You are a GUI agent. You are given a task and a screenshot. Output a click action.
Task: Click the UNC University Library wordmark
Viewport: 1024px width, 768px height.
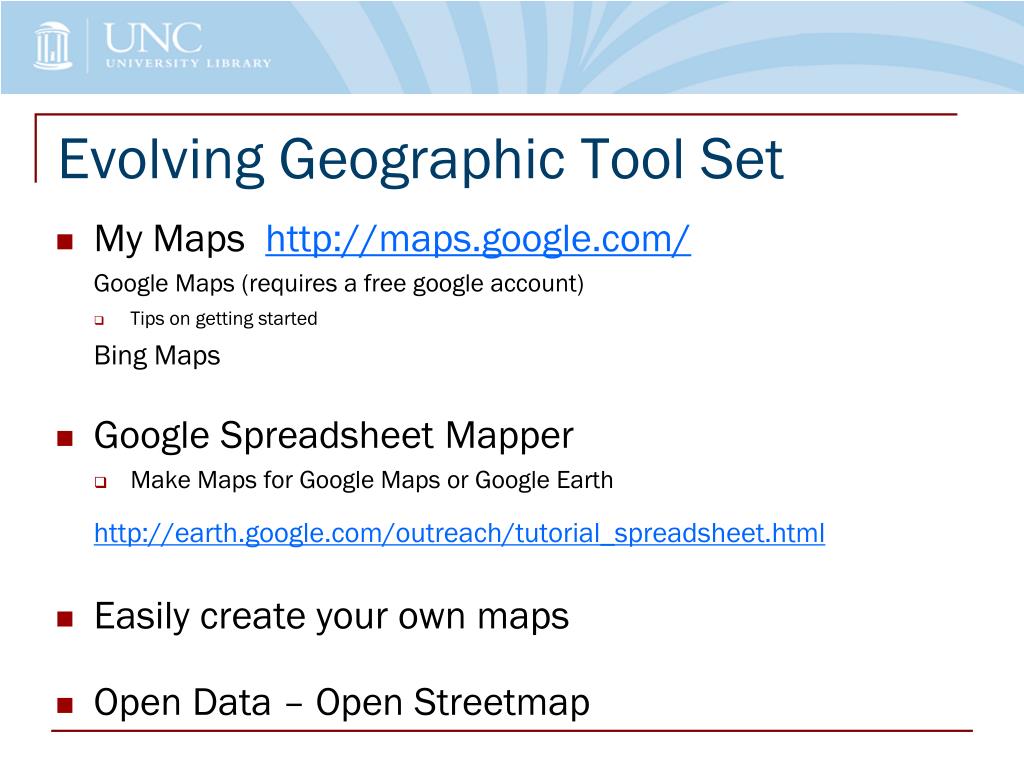pyautogui.click(x=187, y=45)
